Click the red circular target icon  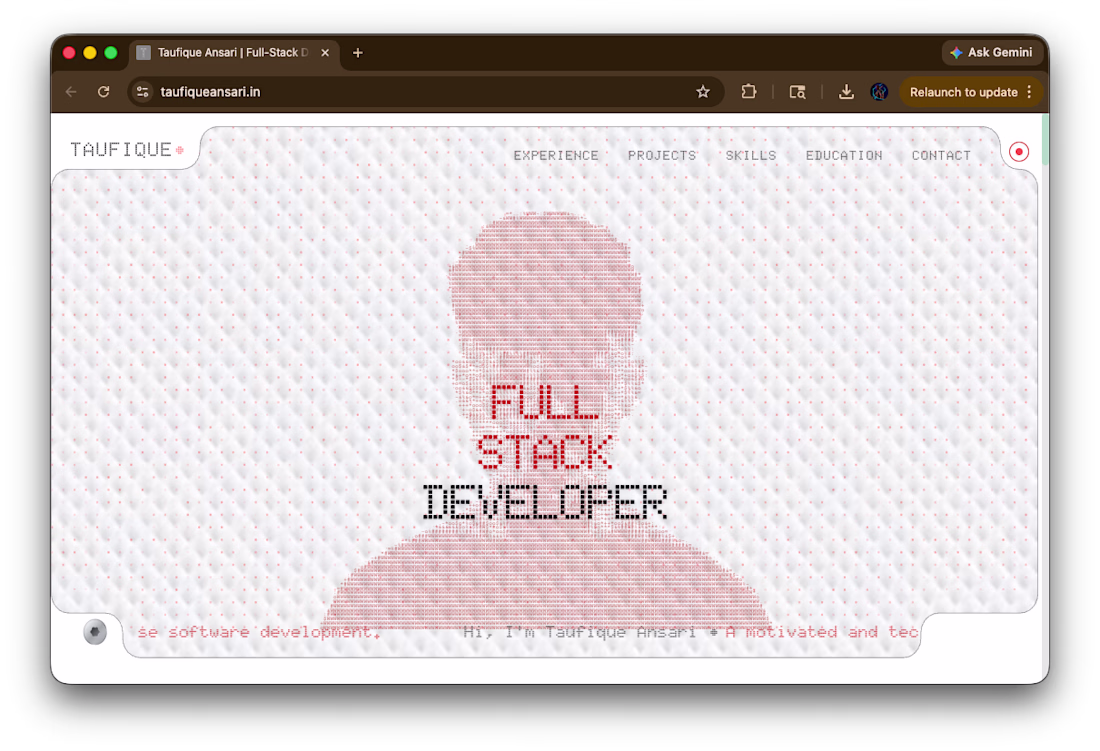tap(1019, 151)
